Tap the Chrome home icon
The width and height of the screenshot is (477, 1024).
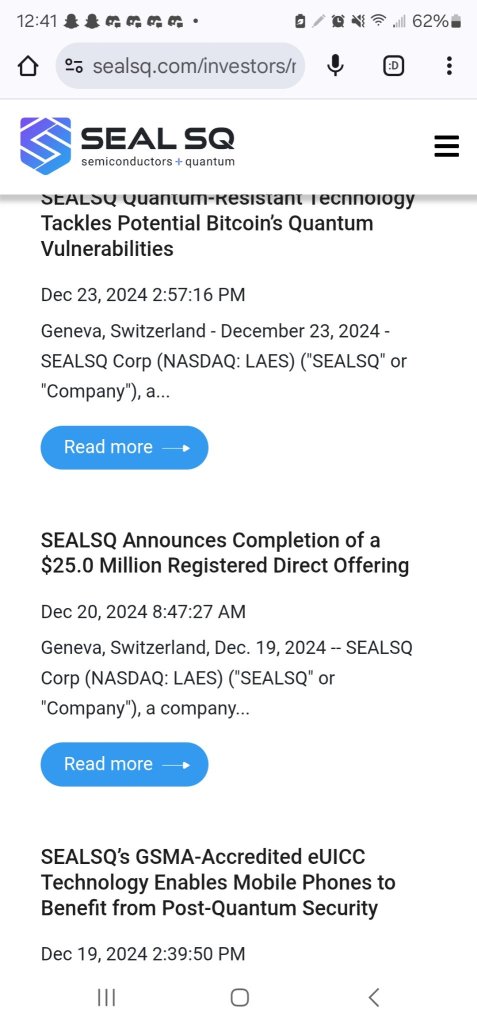click(27, 66)
